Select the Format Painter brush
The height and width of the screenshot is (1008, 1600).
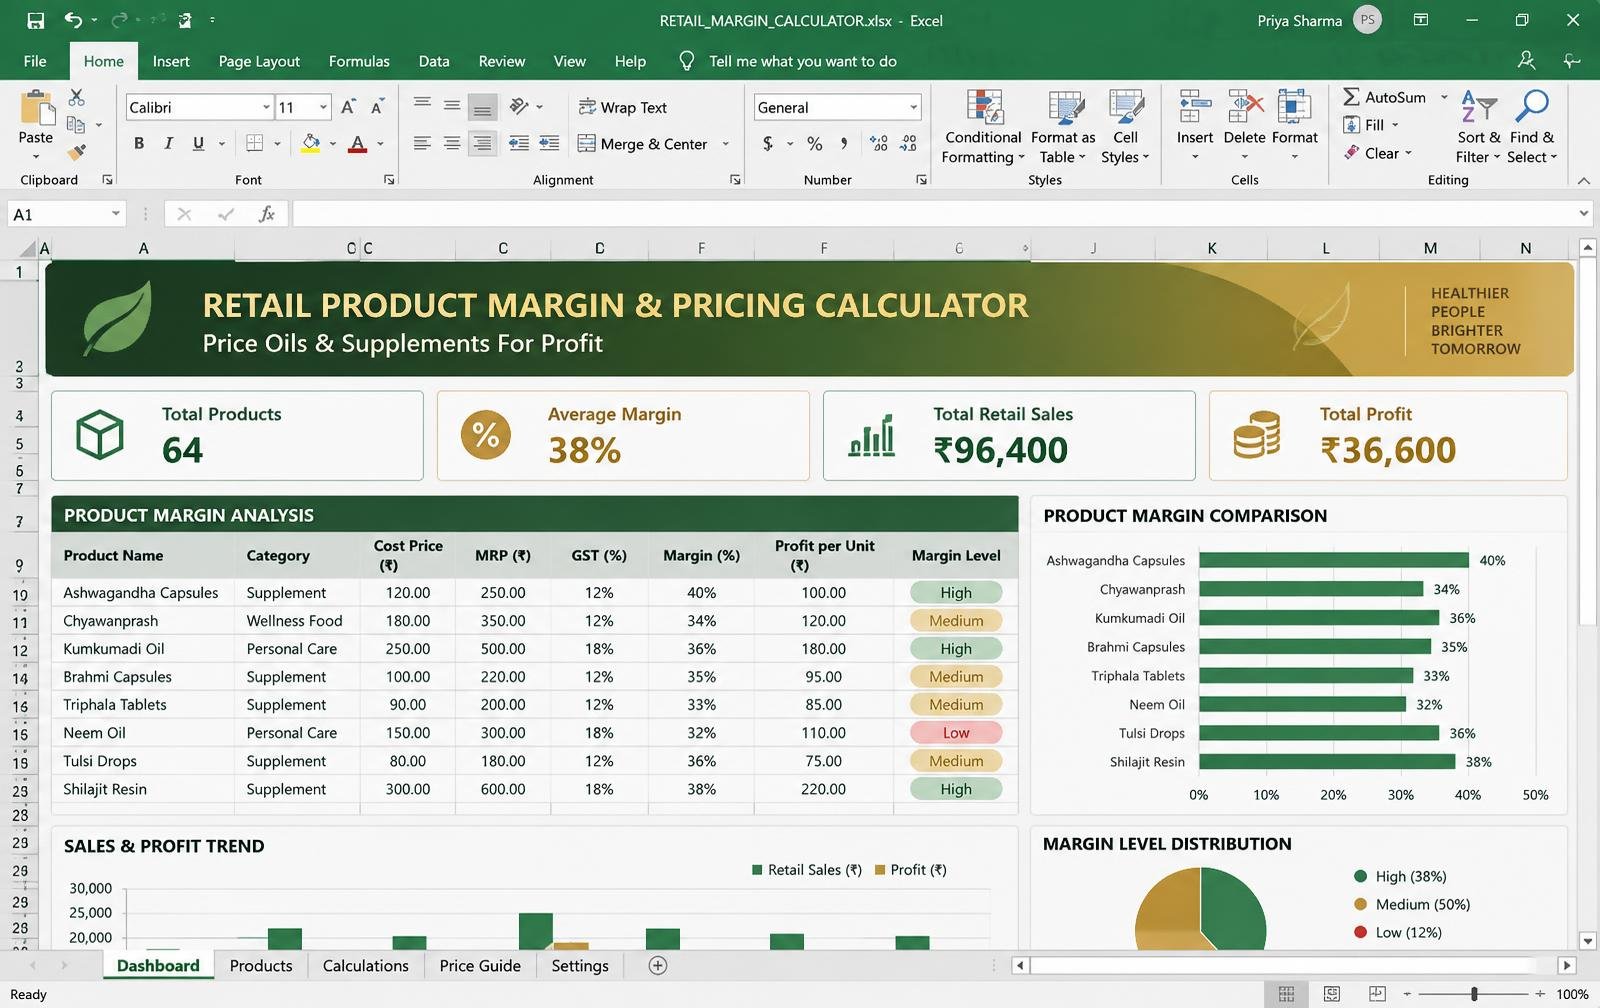pos(76,152)
